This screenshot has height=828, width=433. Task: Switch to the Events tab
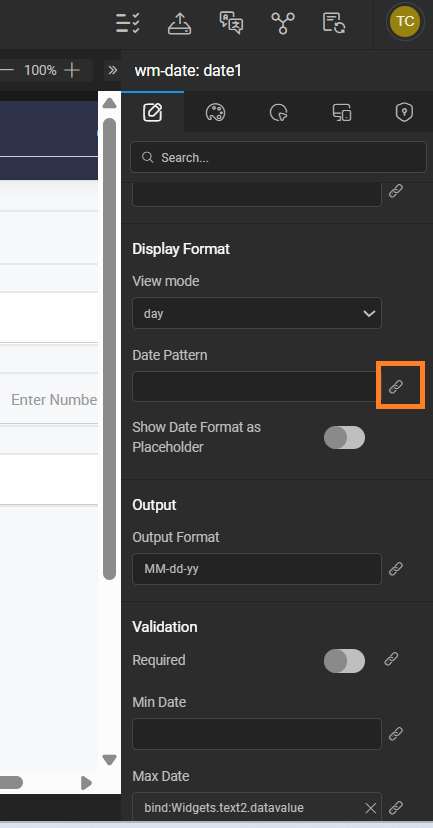pos(279,112)
